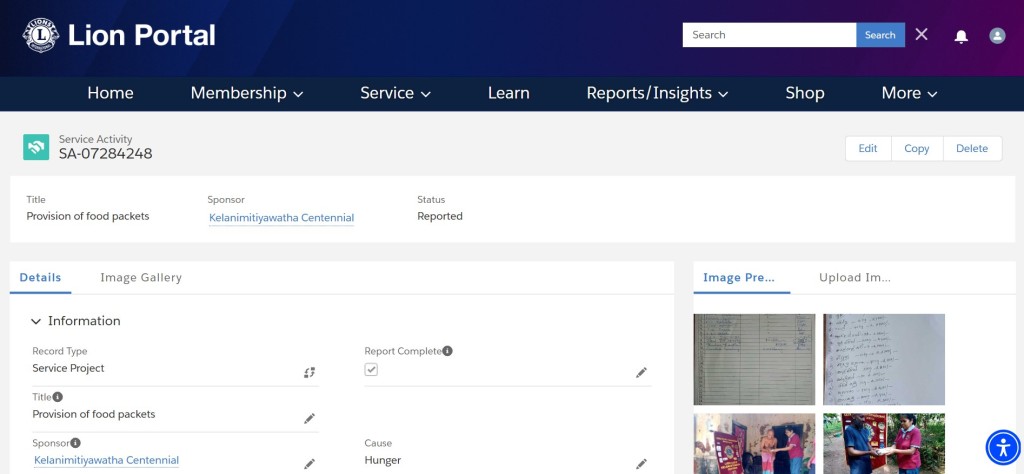Open the photo of woman handing packet
This screenshot has width=1024, height=474.
pyautogui.click(x=884, y=443)
